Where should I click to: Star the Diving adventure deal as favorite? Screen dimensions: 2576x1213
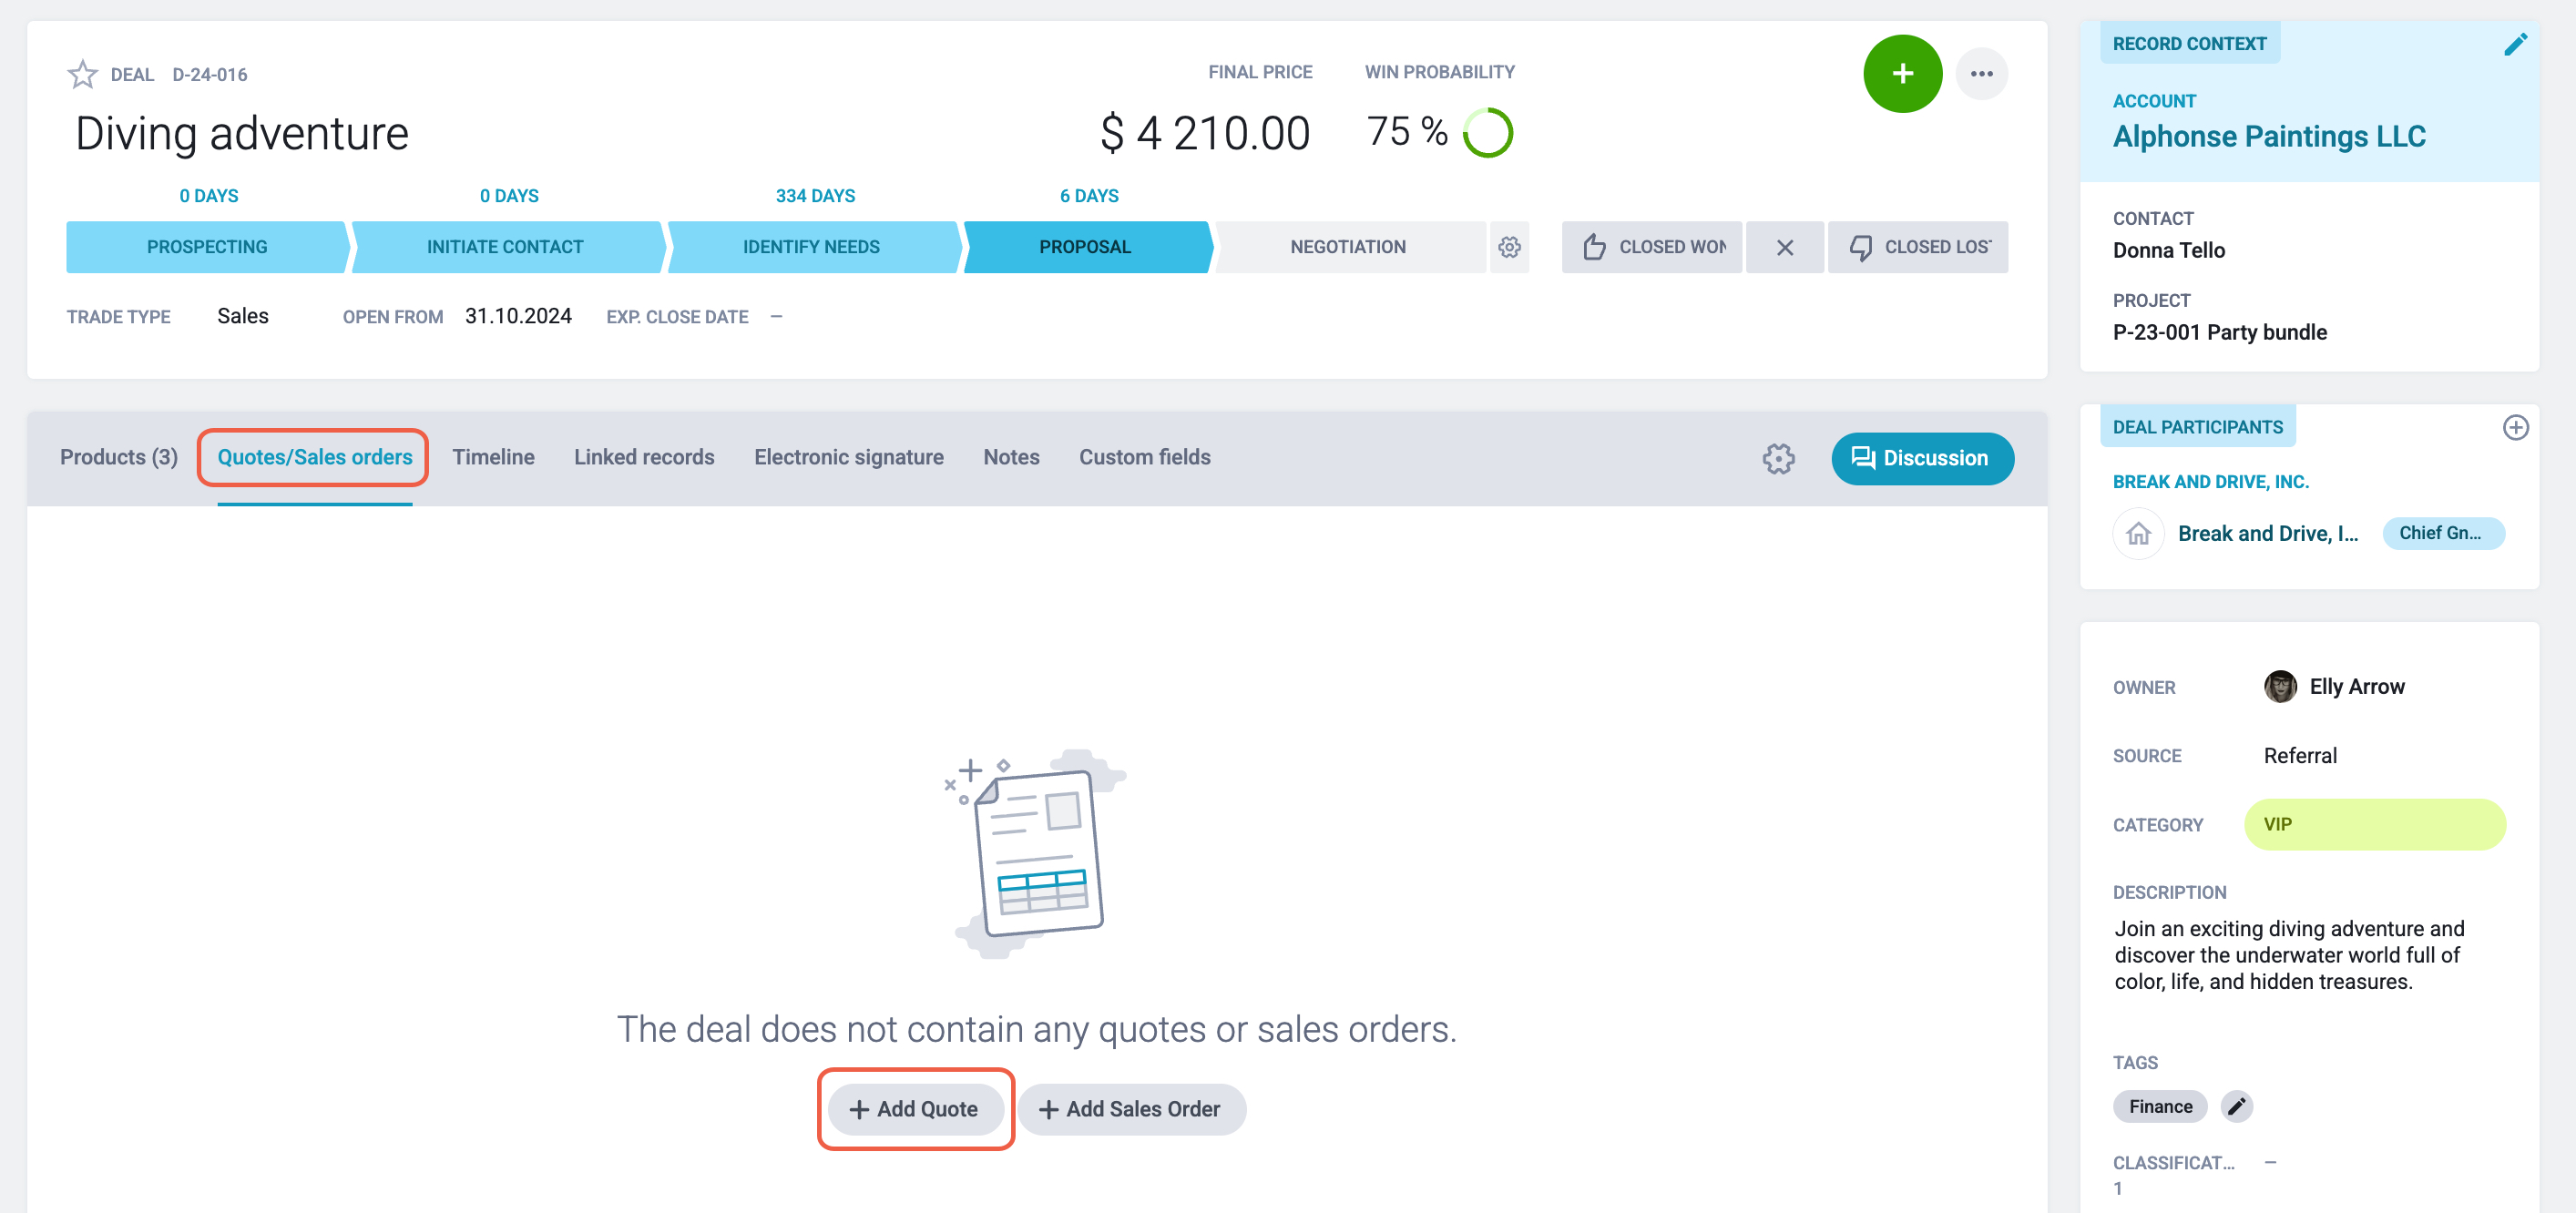pyautogui.click(x=82, y=74)
